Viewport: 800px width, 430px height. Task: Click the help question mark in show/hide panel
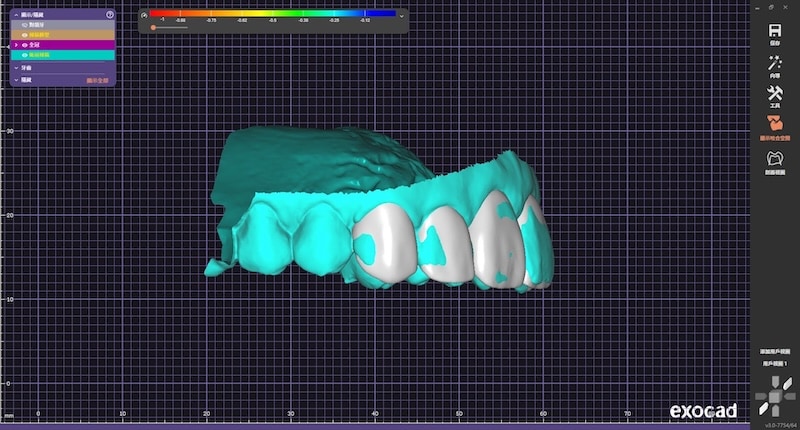tap(110, 15)
